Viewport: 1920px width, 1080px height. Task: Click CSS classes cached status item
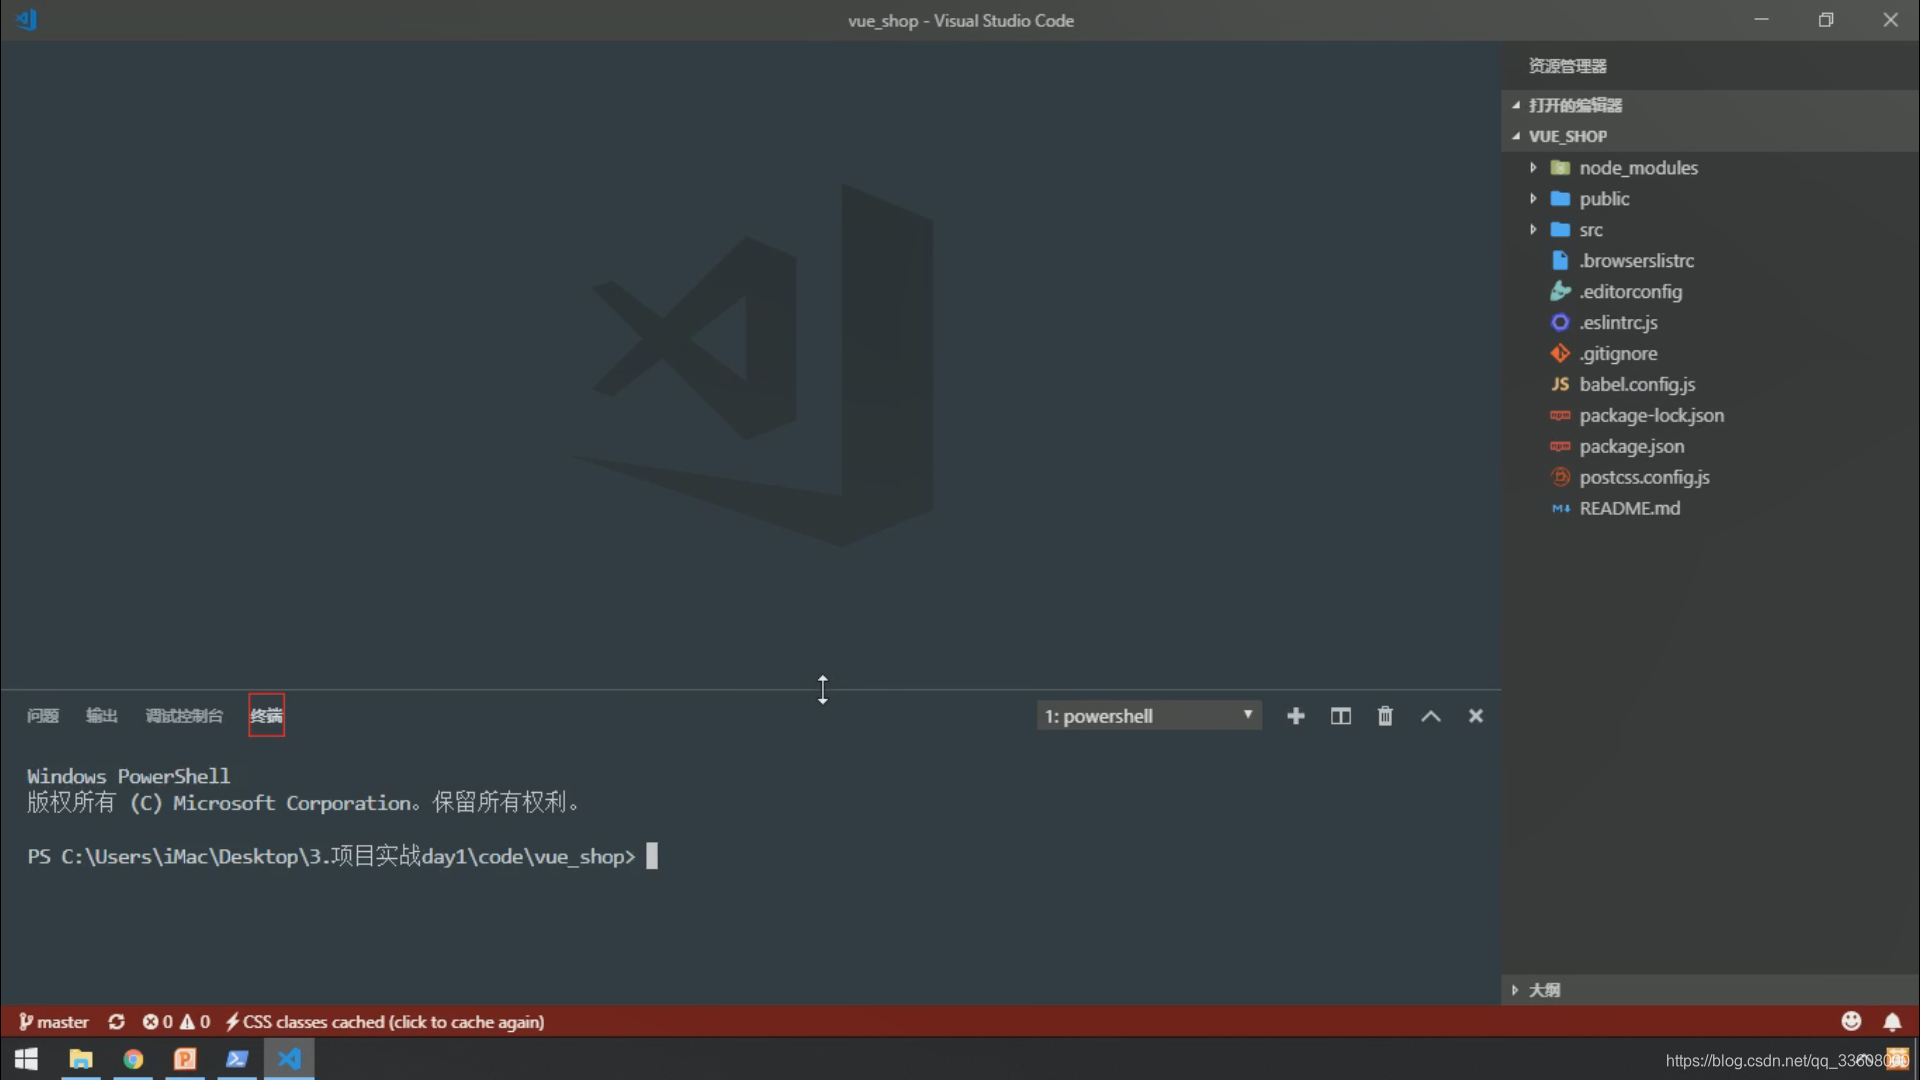(x=385, y=1022)
